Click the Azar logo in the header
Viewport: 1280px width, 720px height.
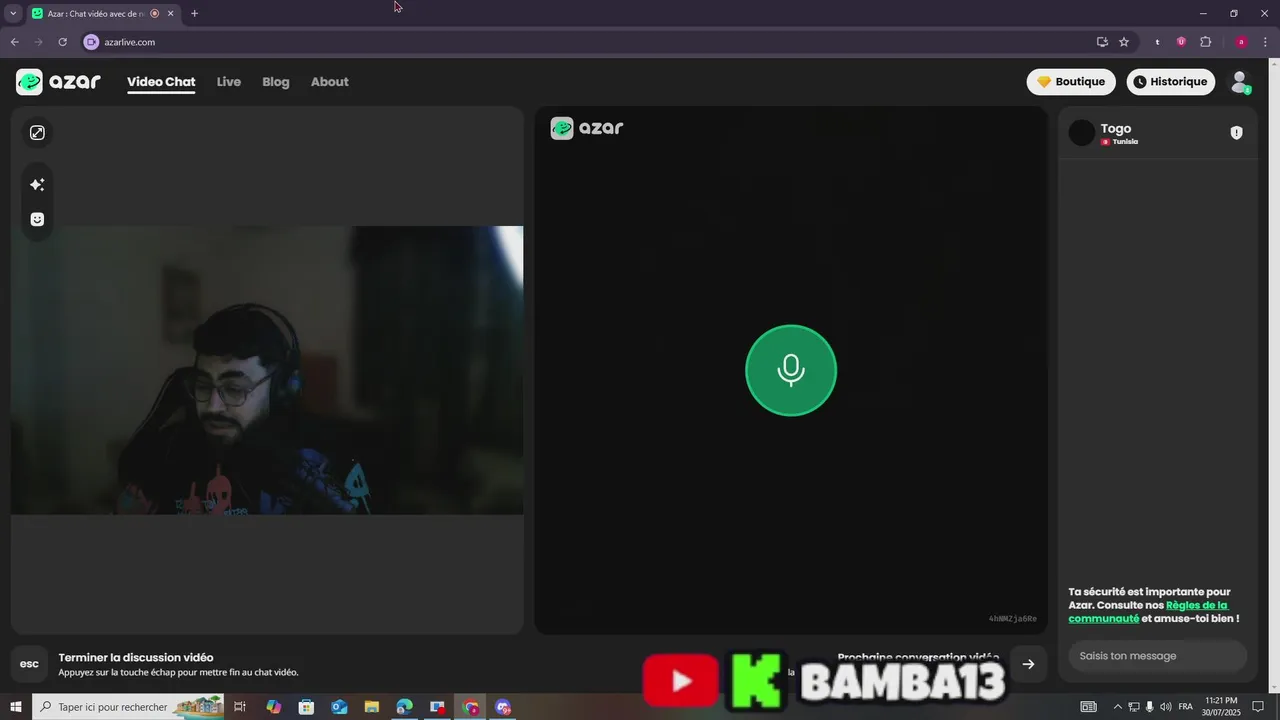[x=59, y=82]
